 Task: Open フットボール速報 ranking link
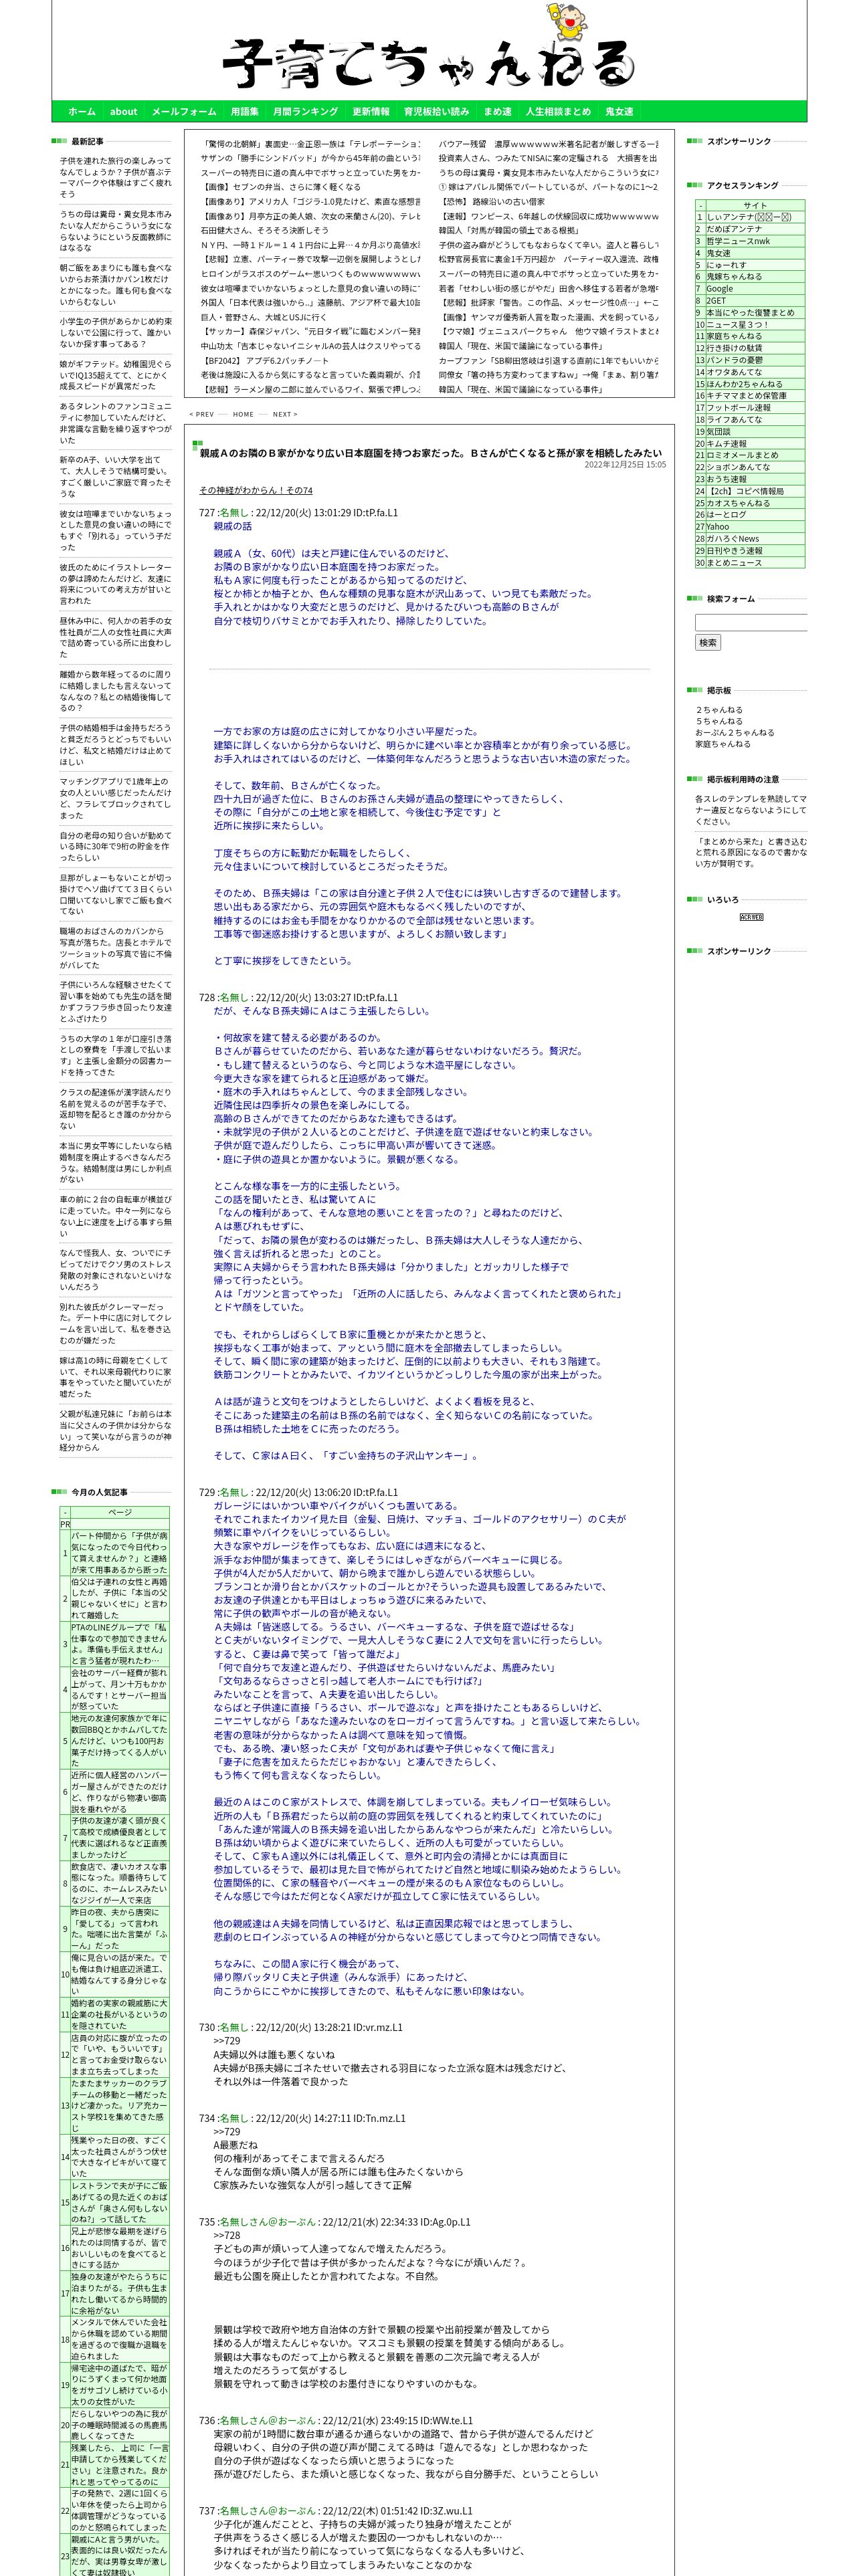[738, 408]
